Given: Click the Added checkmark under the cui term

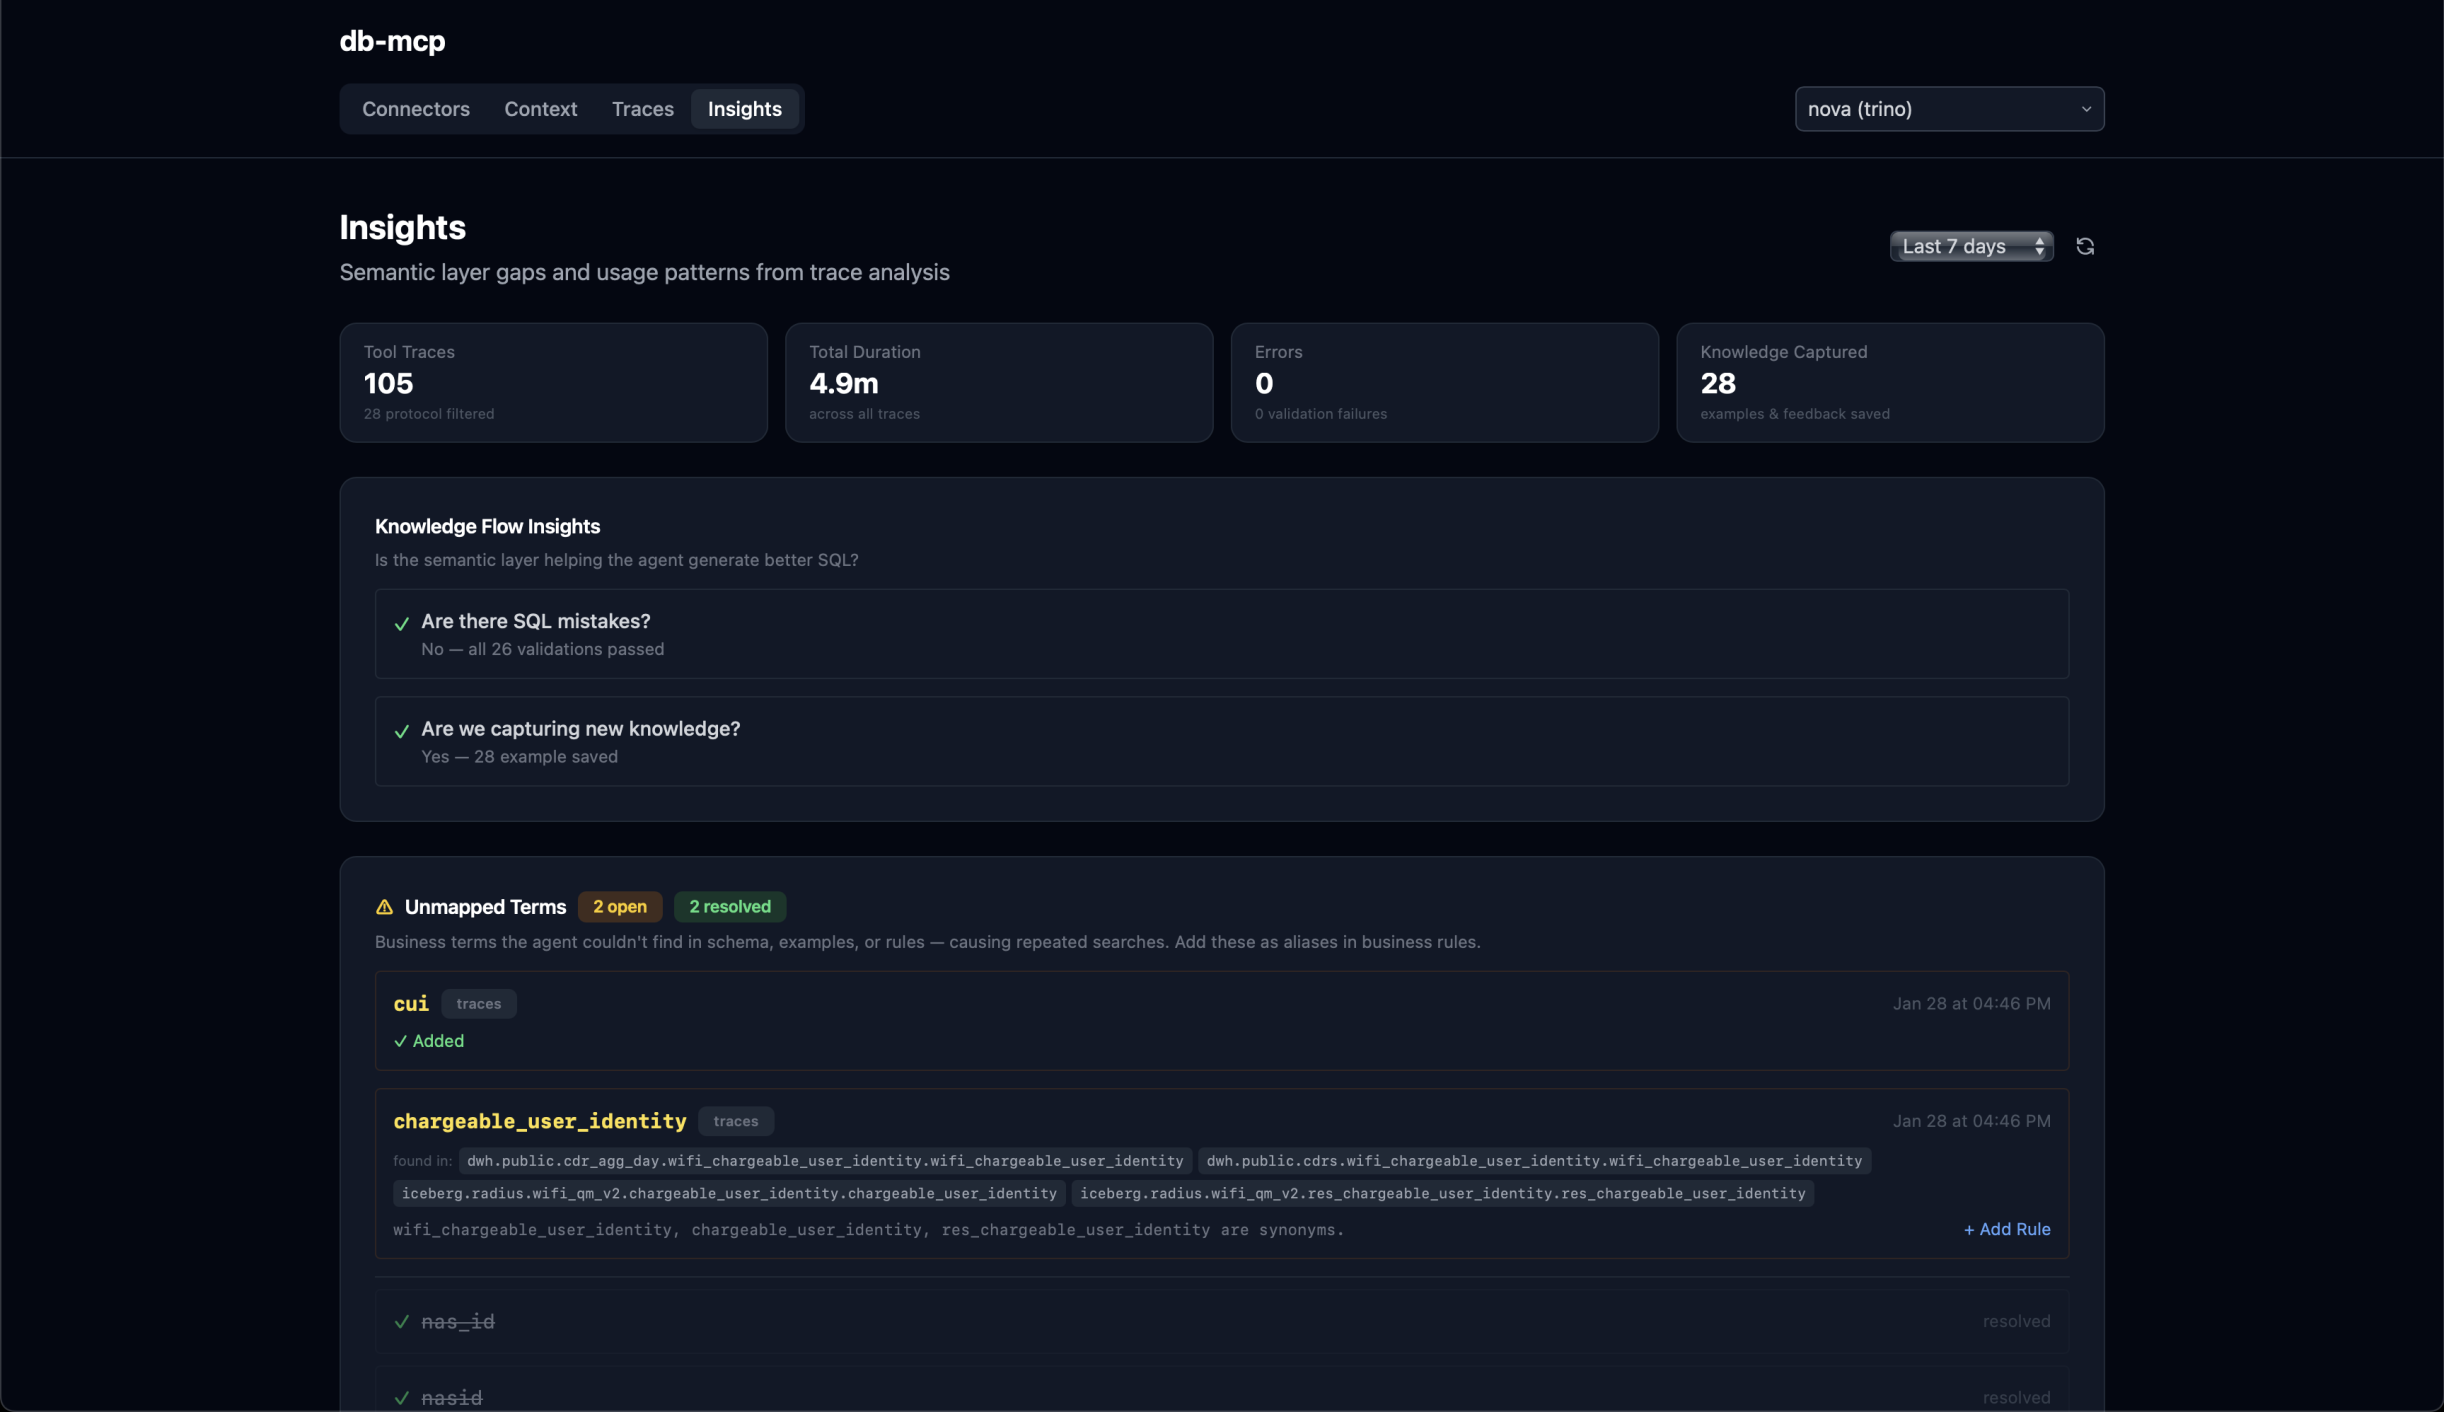Looking at the screenshot, I should 399,1041.
